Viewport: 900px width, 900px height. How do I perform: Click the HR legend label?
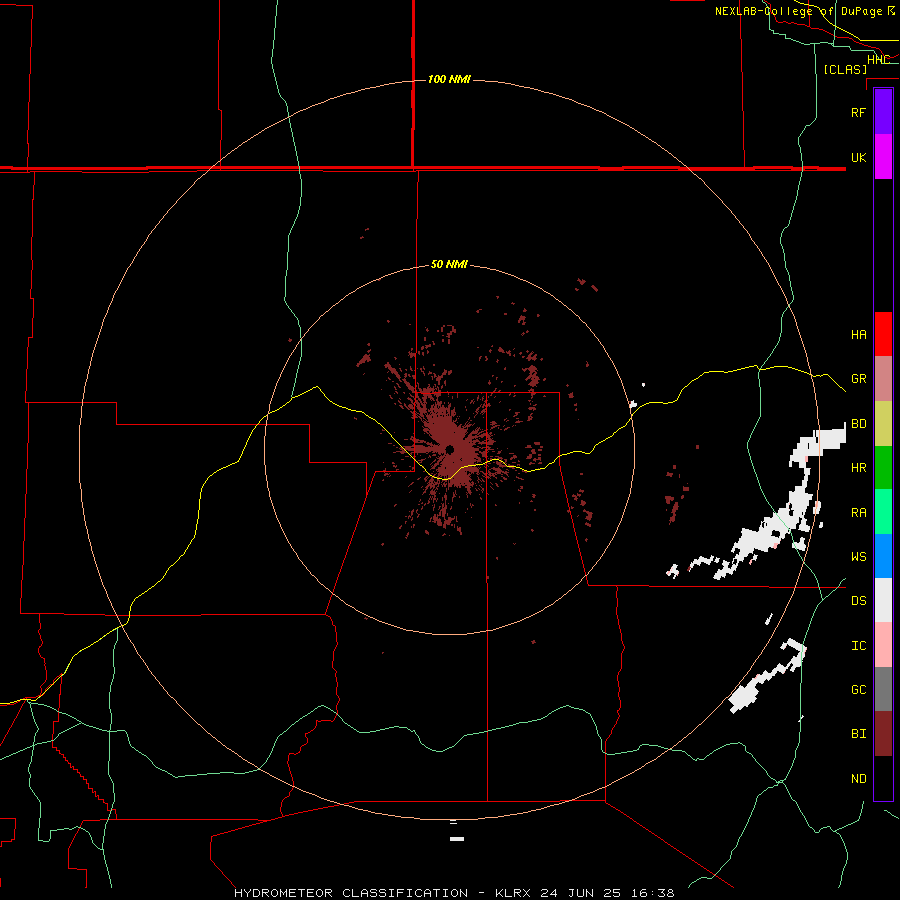858,468
